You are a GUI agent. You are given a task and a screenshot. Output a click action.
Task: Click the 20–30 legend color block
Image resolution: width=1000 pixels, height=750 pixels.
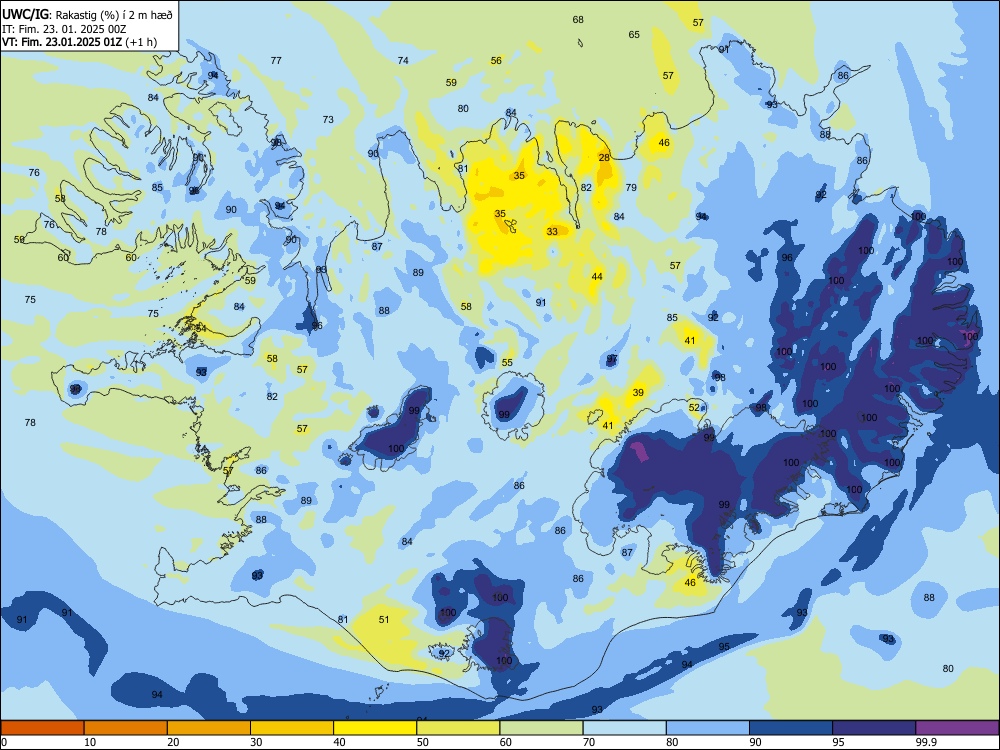209,728
